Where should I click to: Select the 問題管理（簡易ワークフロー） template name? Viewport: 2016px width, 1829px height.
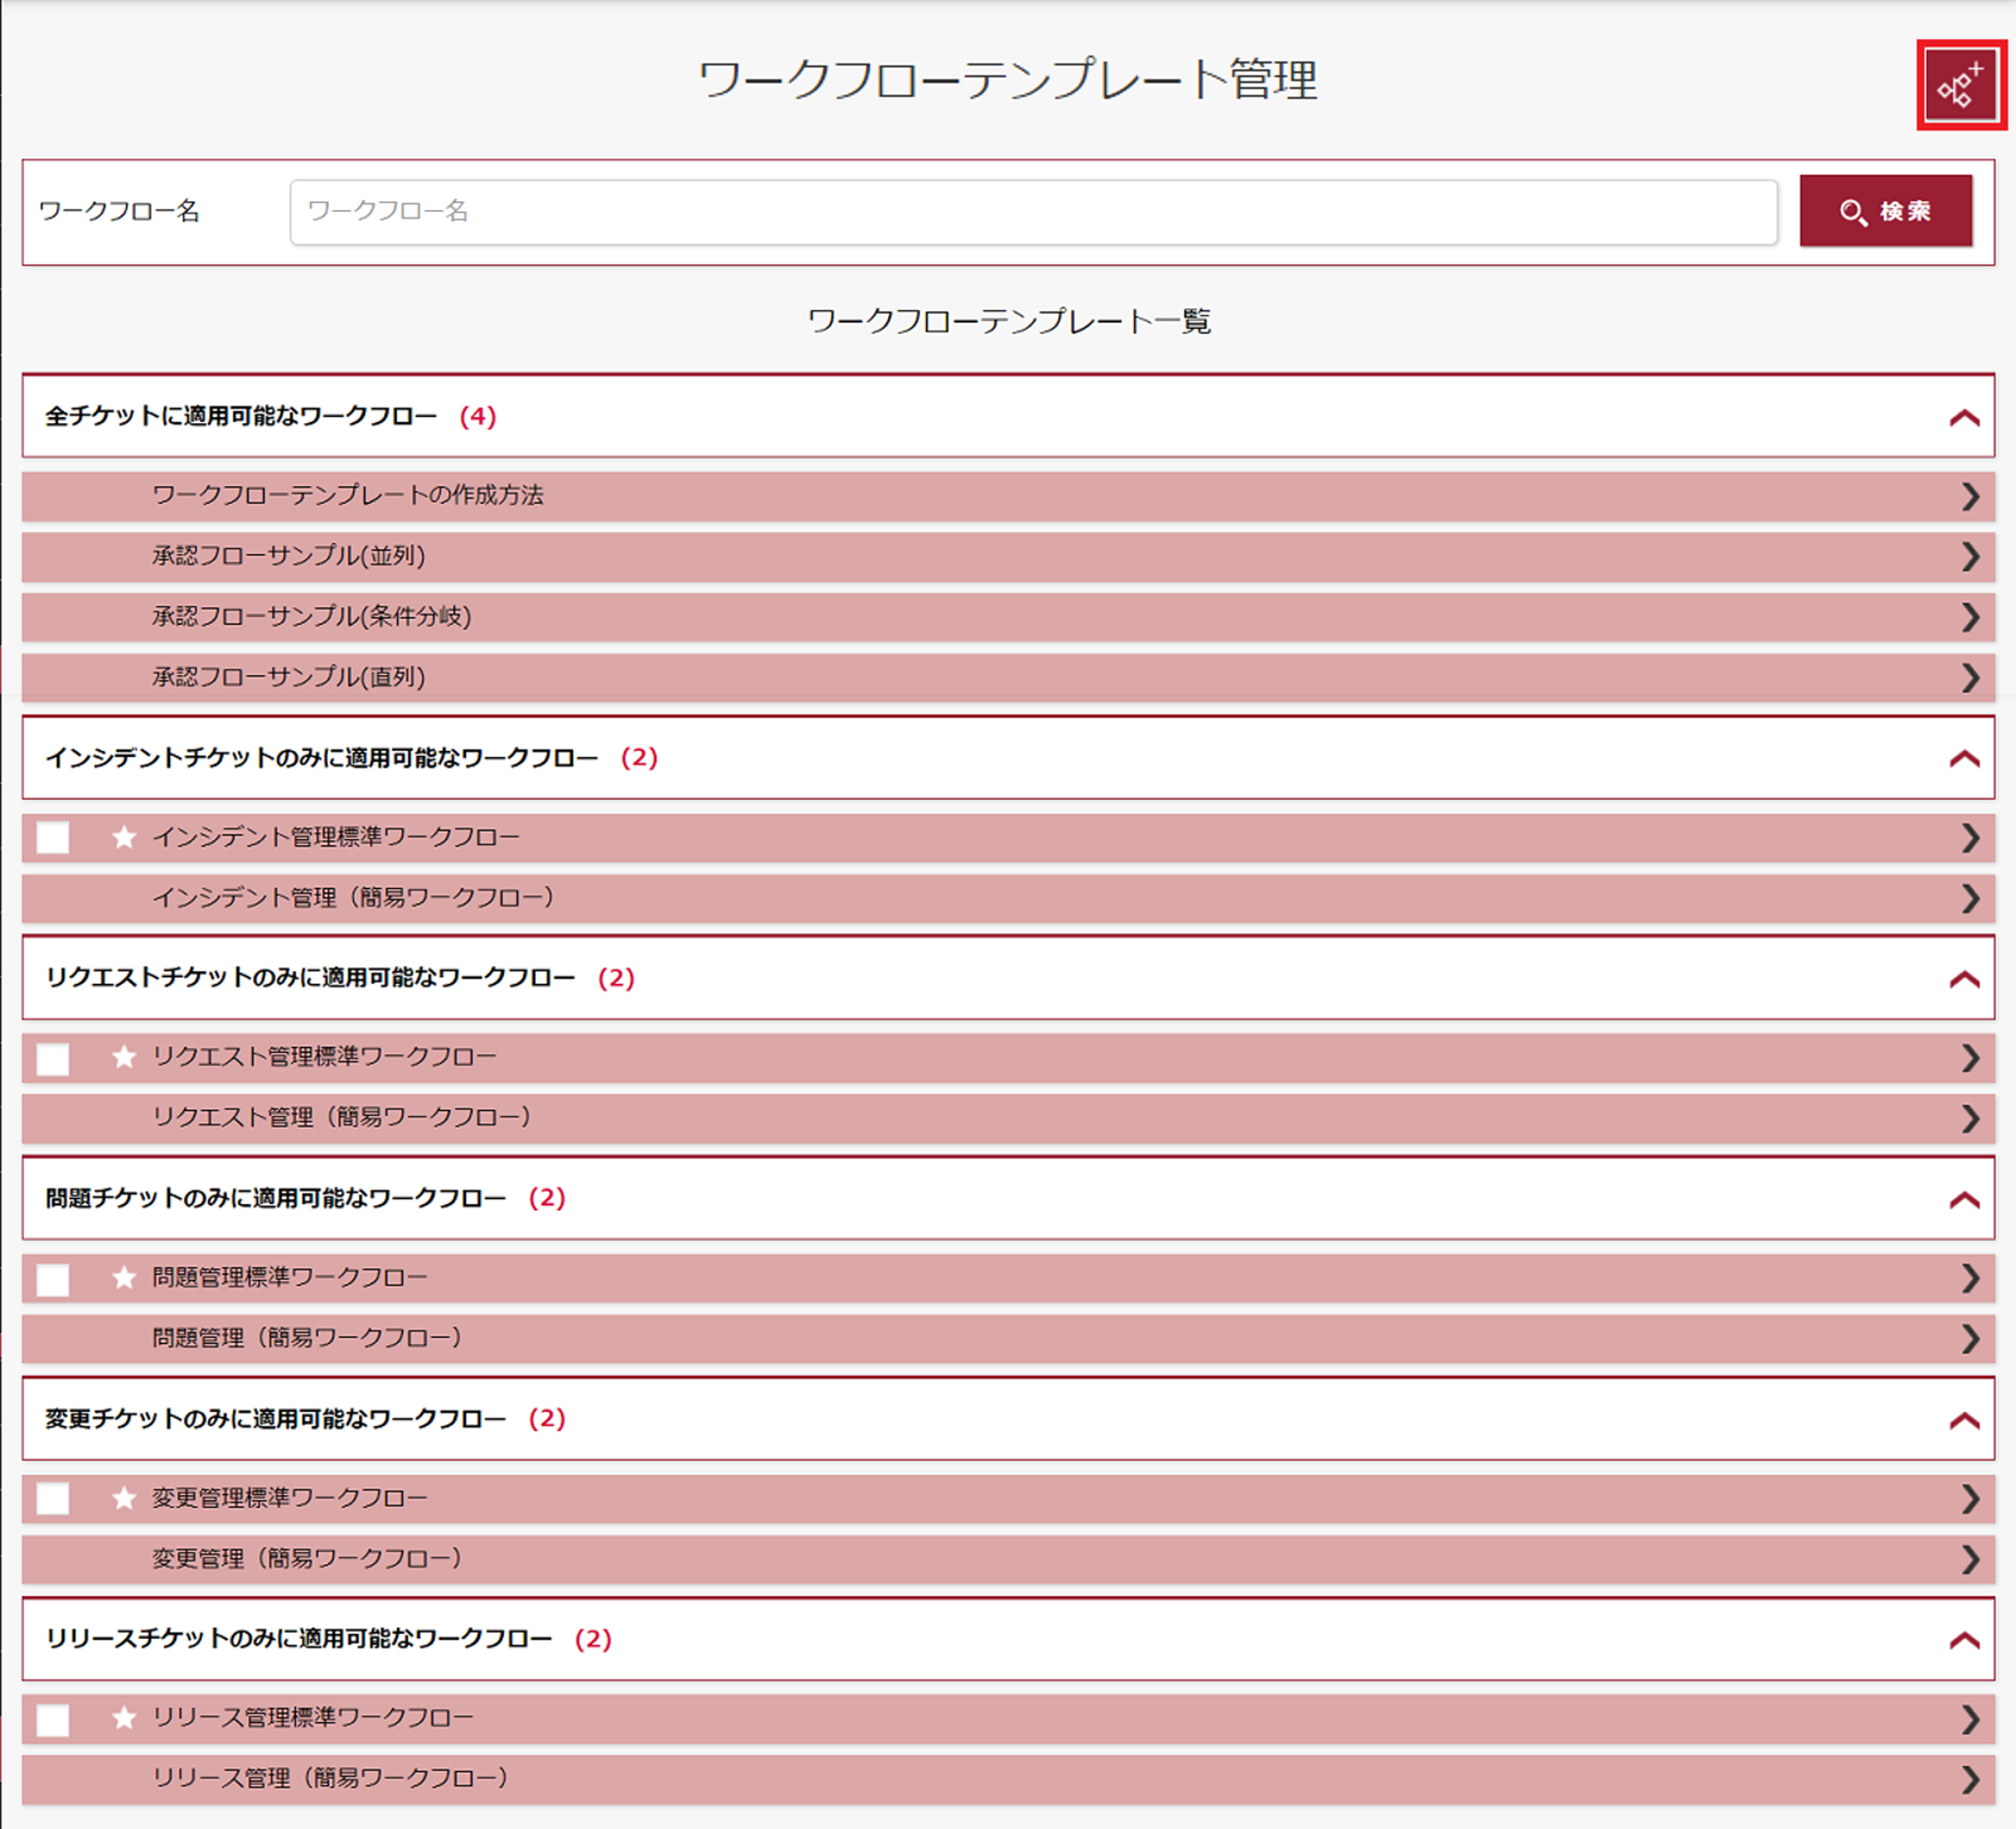[x=308, y=1338]
